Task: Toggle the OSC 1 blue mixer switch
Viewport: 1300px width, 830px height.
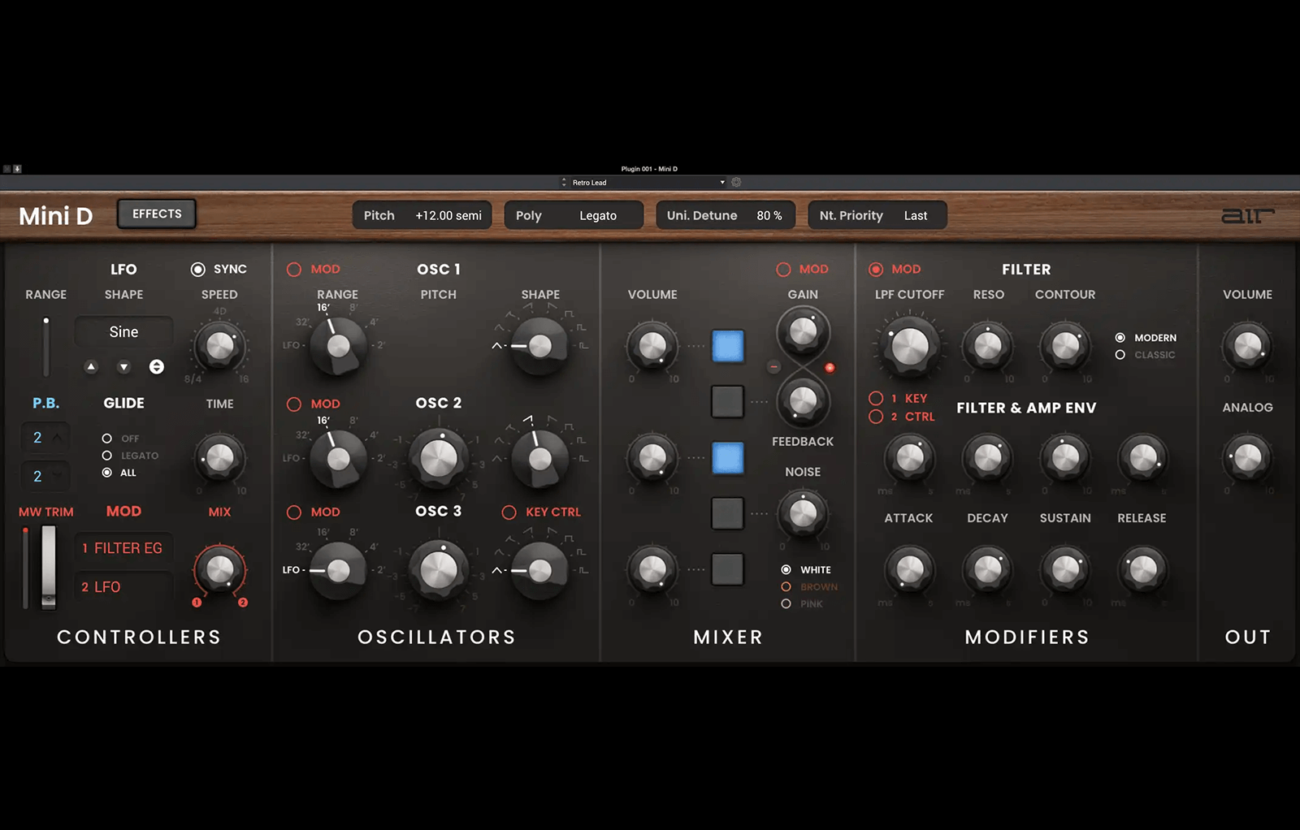Action: pyautogui.click(x=728, y=346)
